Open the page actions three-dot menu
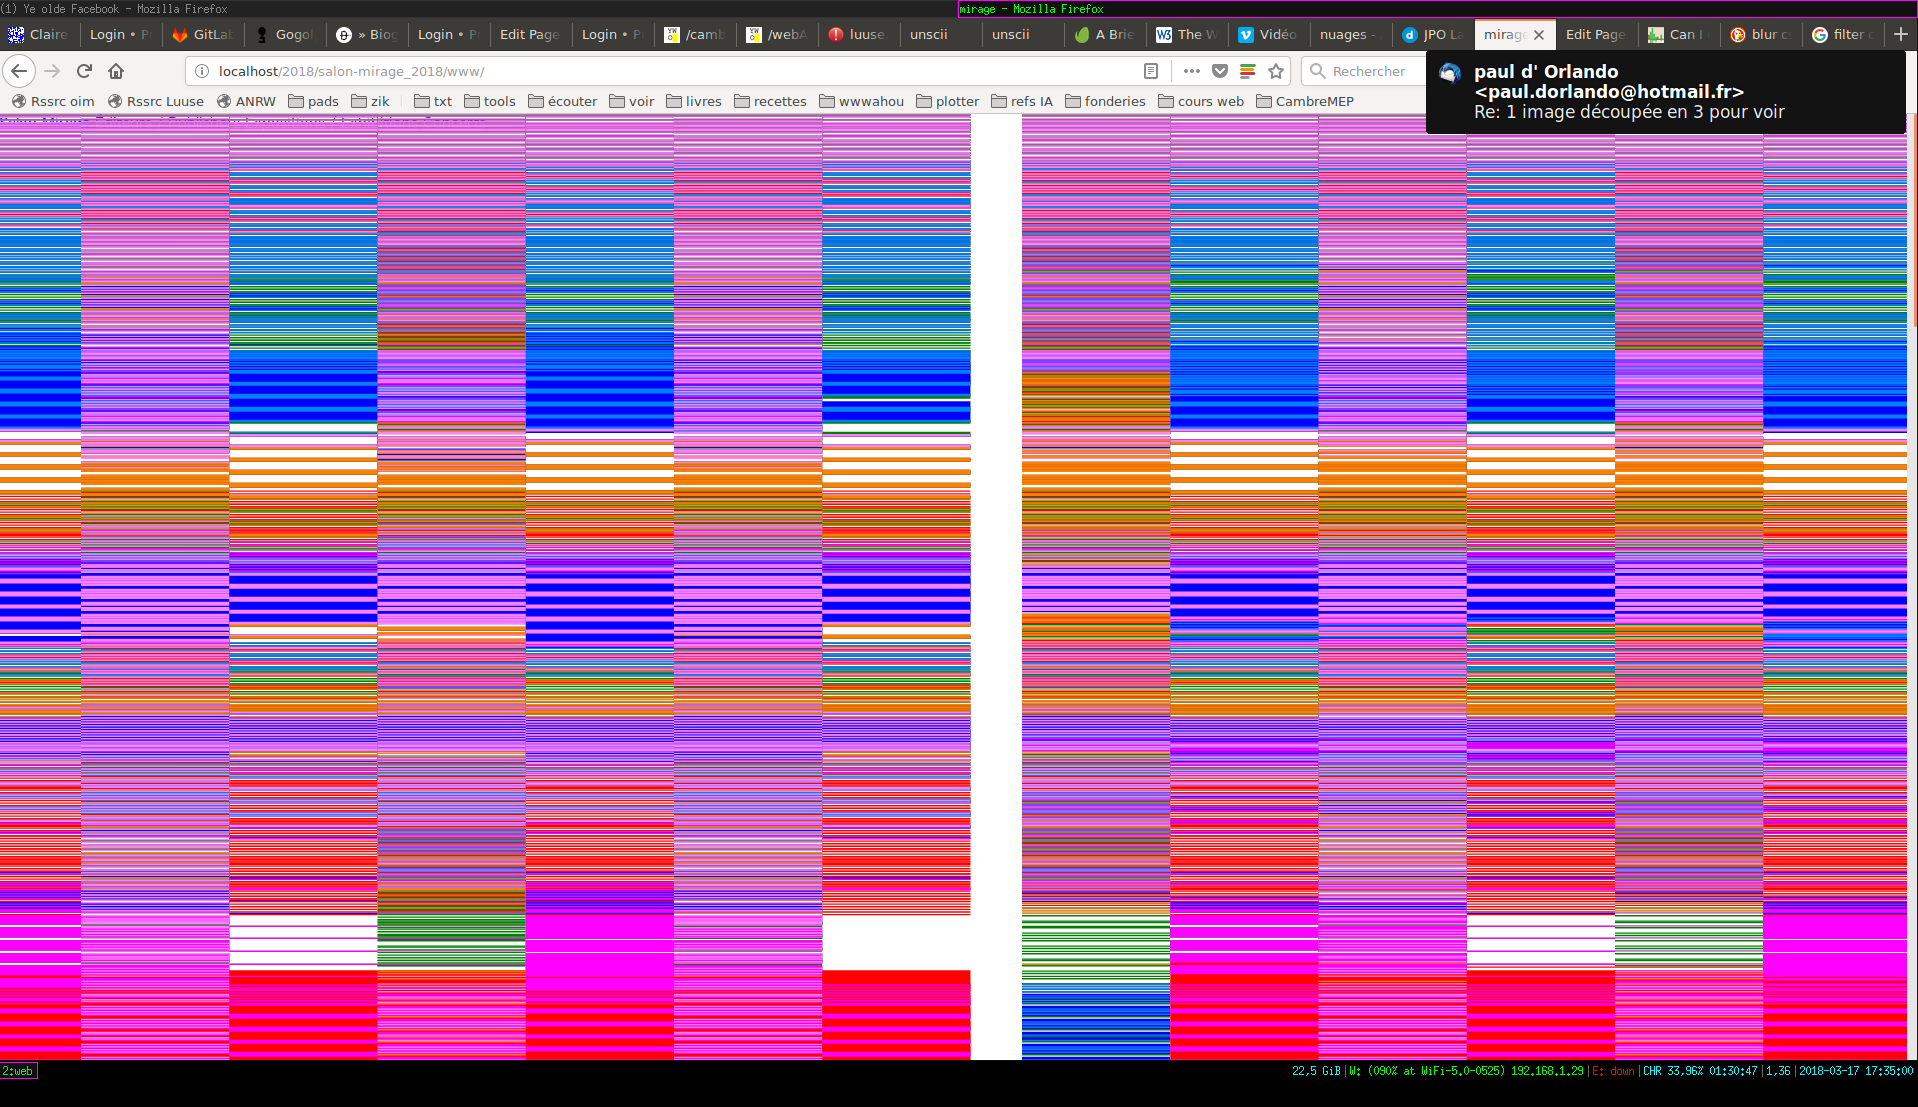 coord(1191,71)
